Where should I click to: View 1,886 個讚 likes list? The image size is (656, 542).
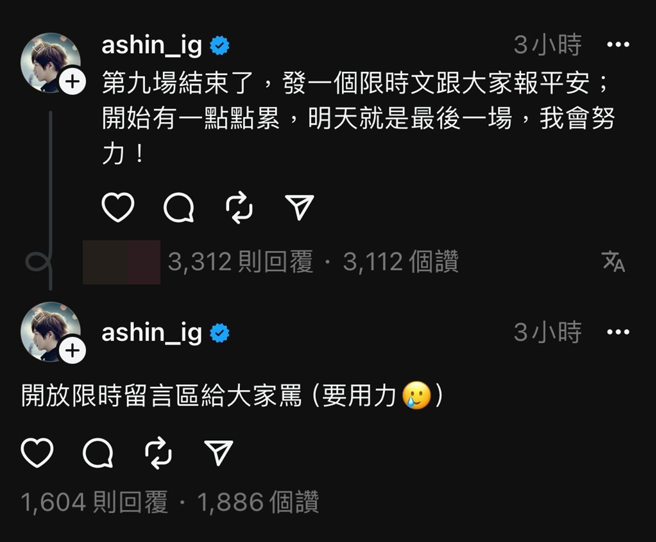258,502
